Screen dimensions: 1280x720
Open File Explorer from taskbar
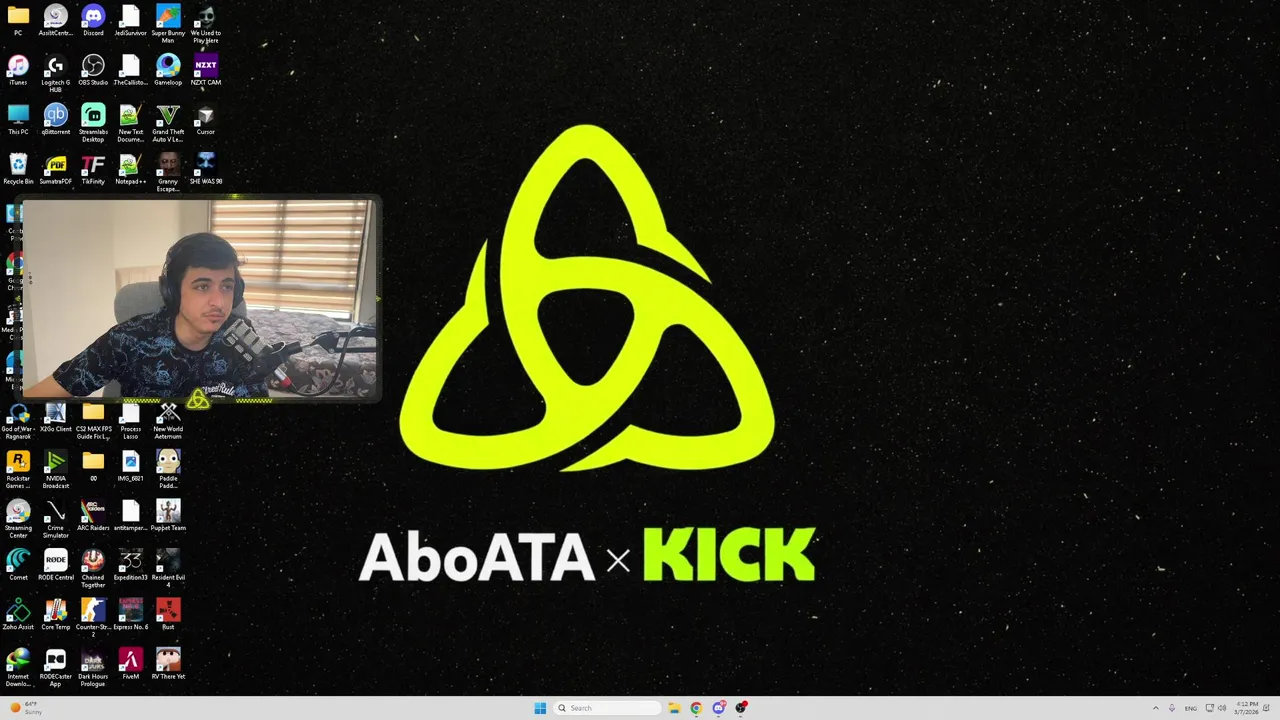[674, 708]
